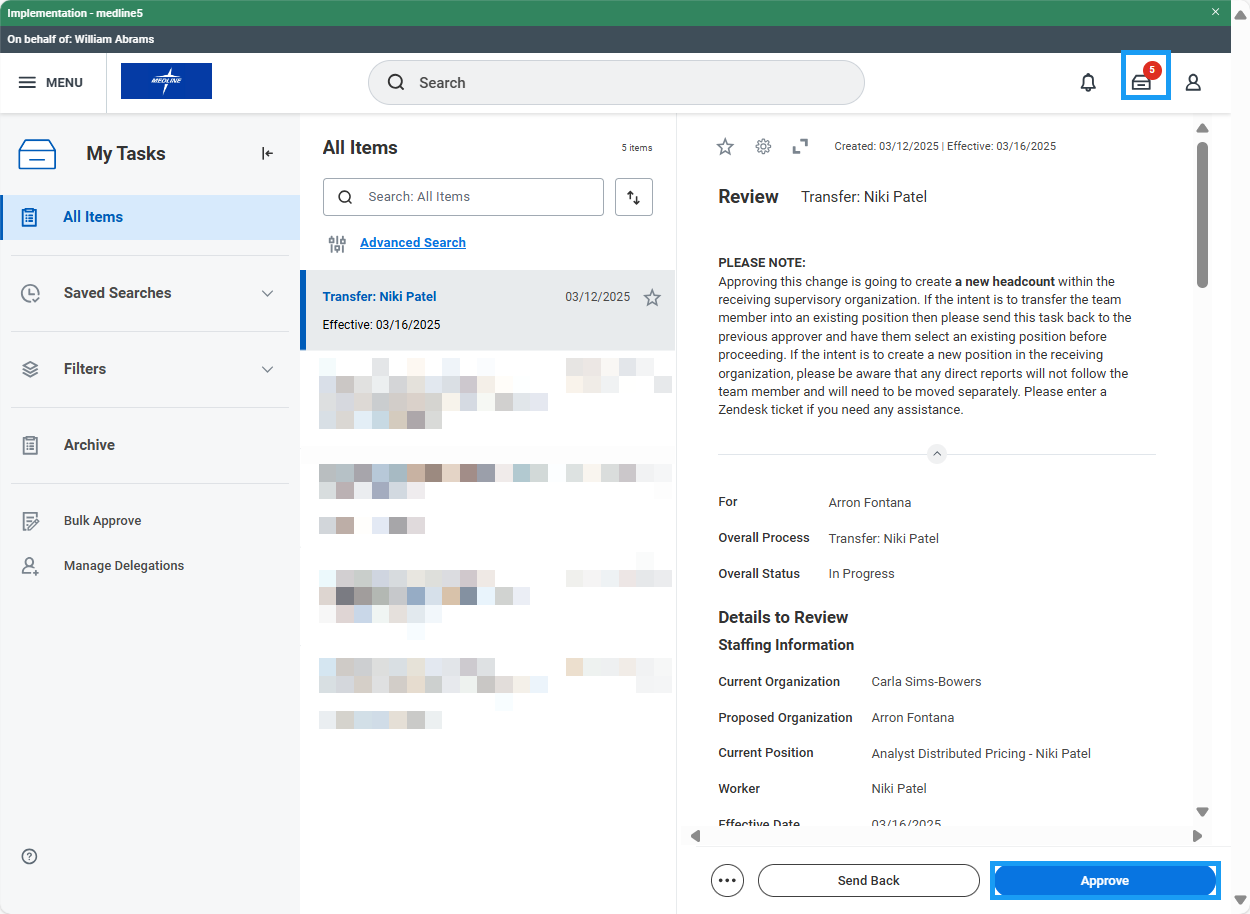Open the Advanced Search link

tap(412, 242)
